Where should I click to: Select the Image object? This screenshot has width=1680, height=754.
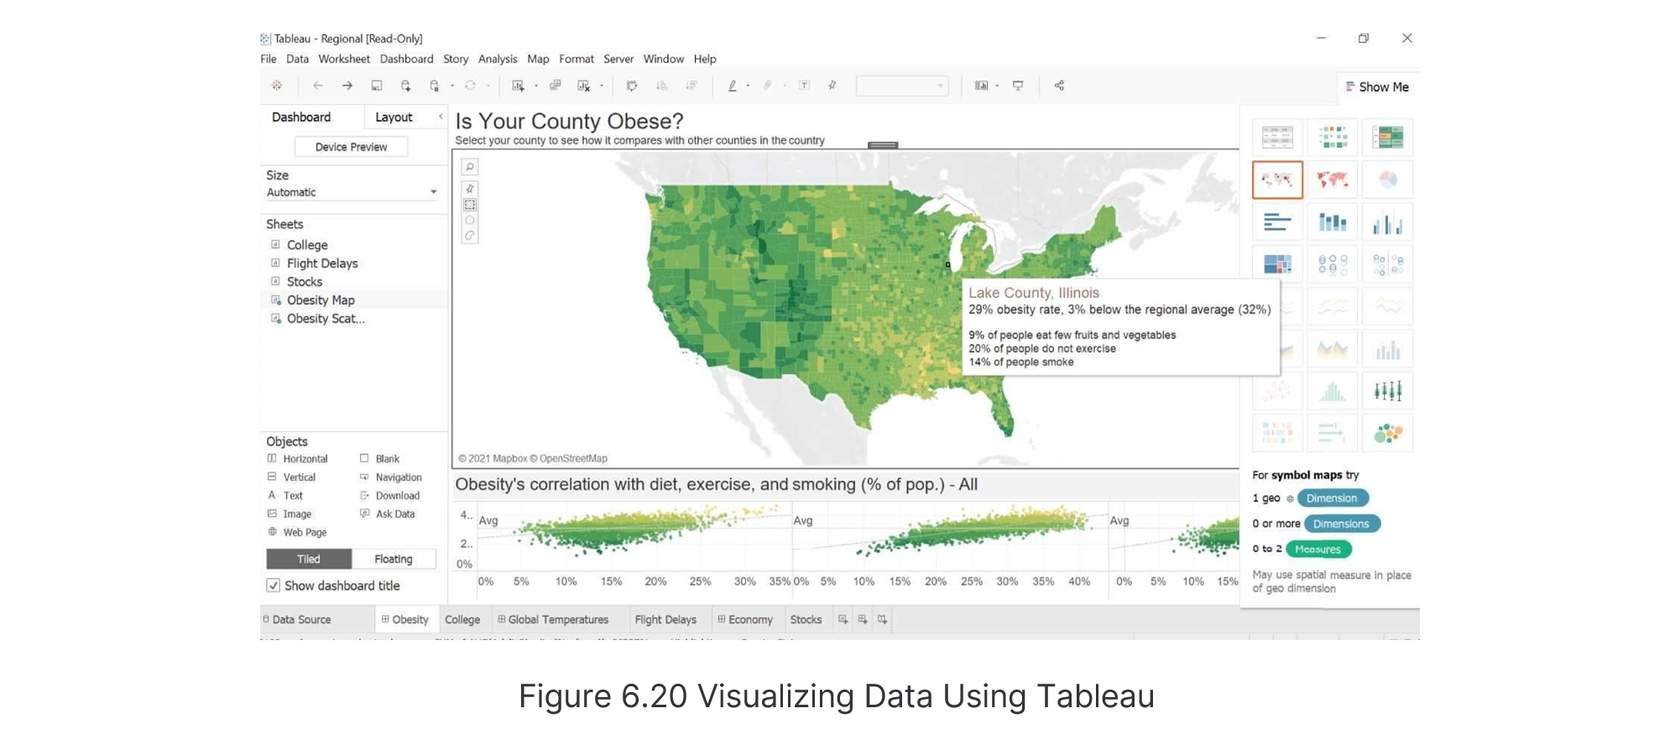289,514
